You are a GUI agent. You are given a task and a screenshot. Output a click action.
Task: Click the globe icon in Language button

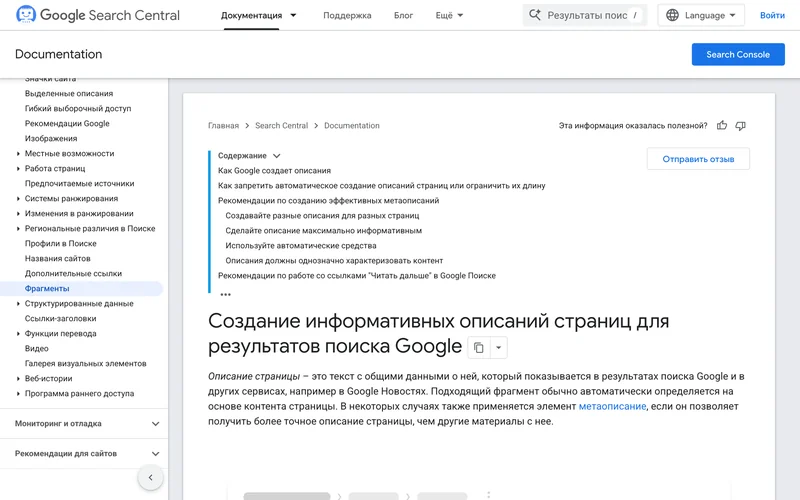coord(672,15)
